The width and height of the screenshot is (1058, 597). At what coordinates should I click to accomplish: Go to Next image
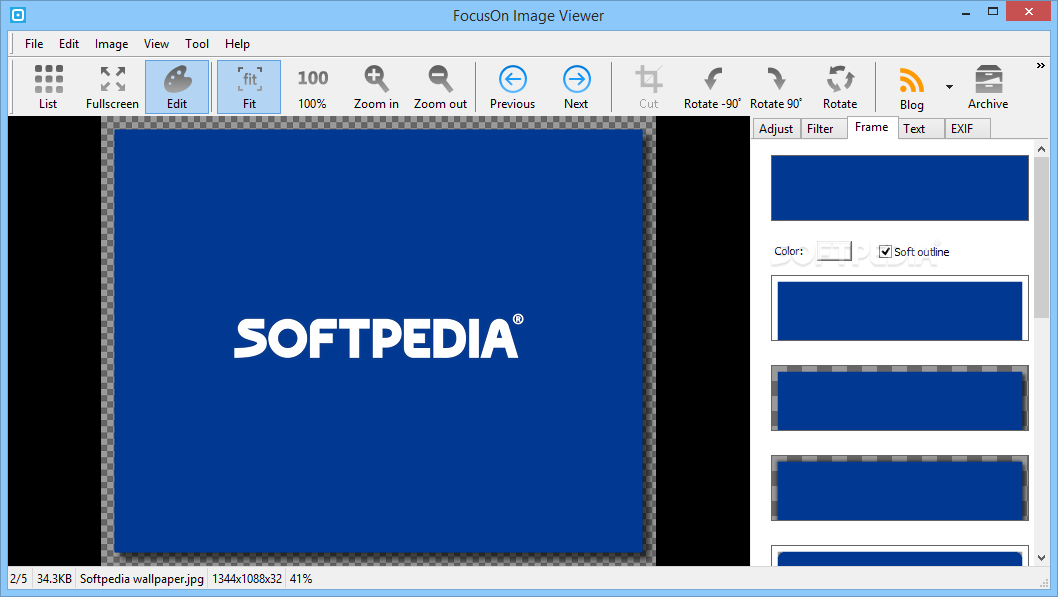click(576, 87)
